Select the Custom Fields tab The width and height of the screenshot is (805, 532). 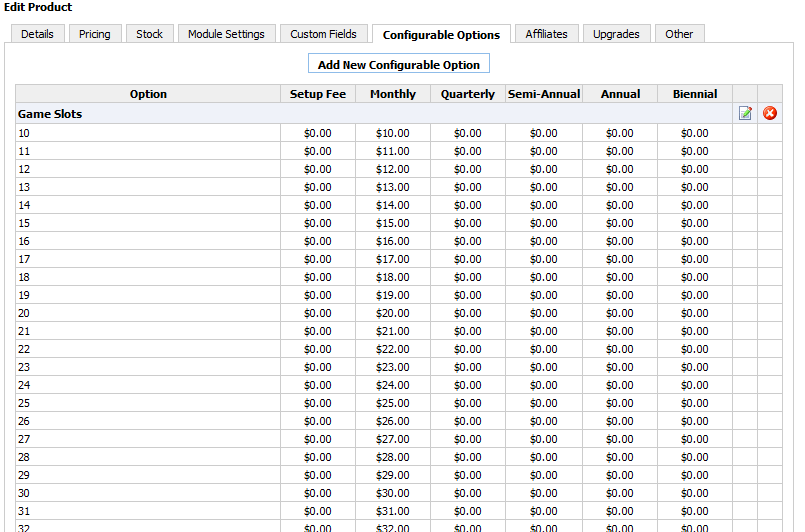click(x=323, y=34)
